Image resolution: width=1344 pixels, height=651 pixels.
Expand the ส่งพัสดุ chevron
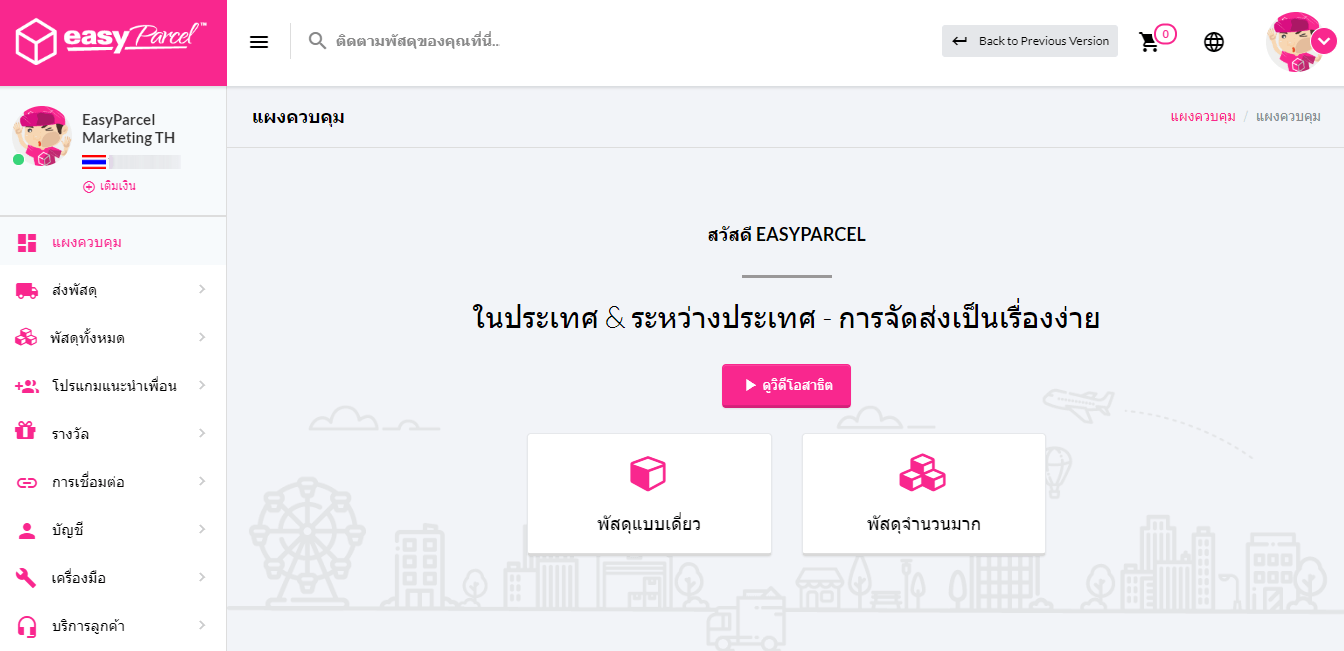tap(202, 289)
